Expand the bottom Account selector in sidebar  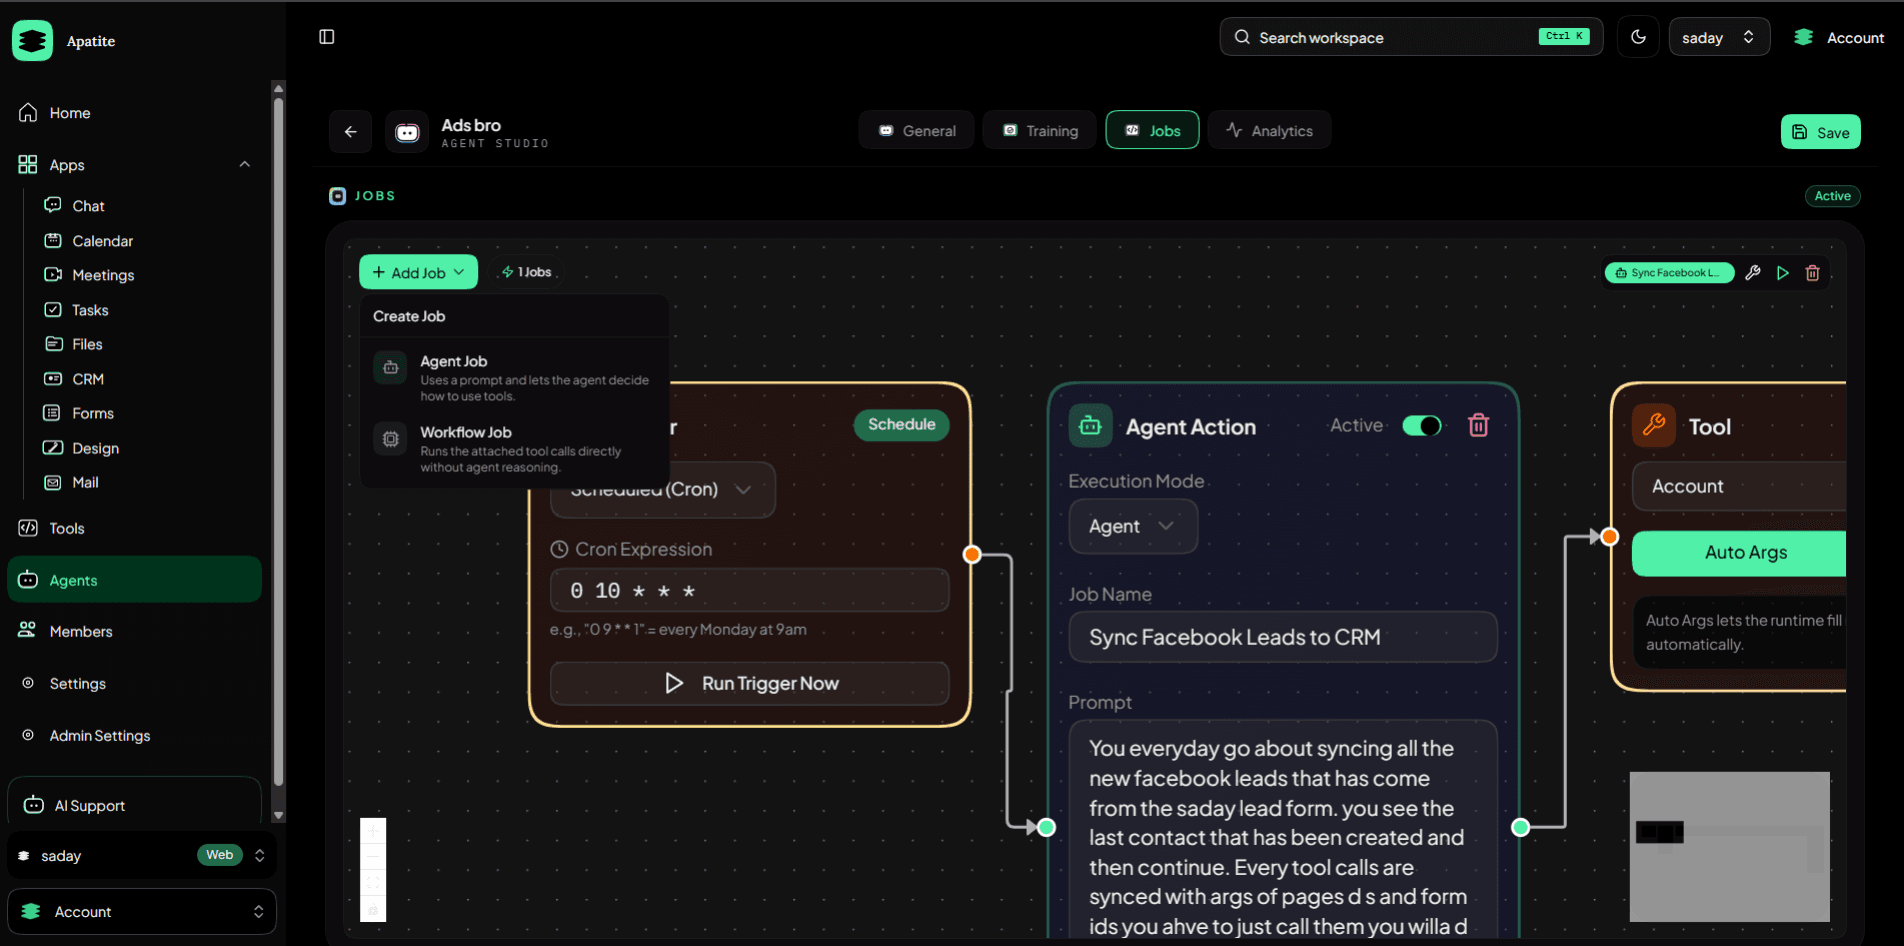click(x=142, y=912)
